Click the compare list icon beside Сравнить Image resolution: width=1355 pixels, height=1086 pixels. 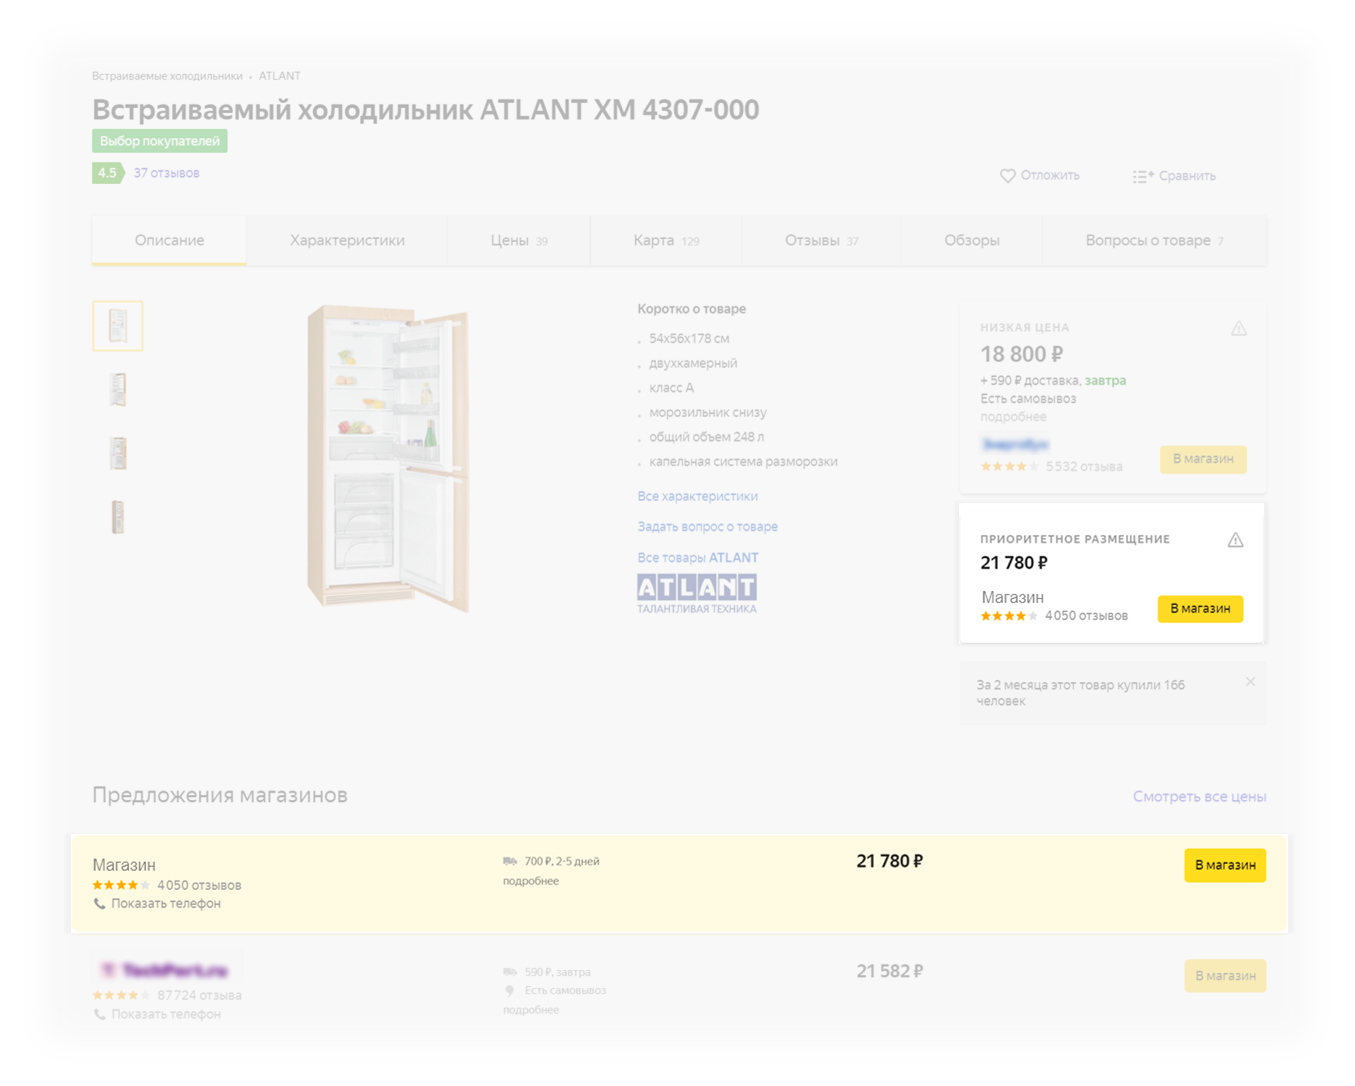coord(1143,176)
